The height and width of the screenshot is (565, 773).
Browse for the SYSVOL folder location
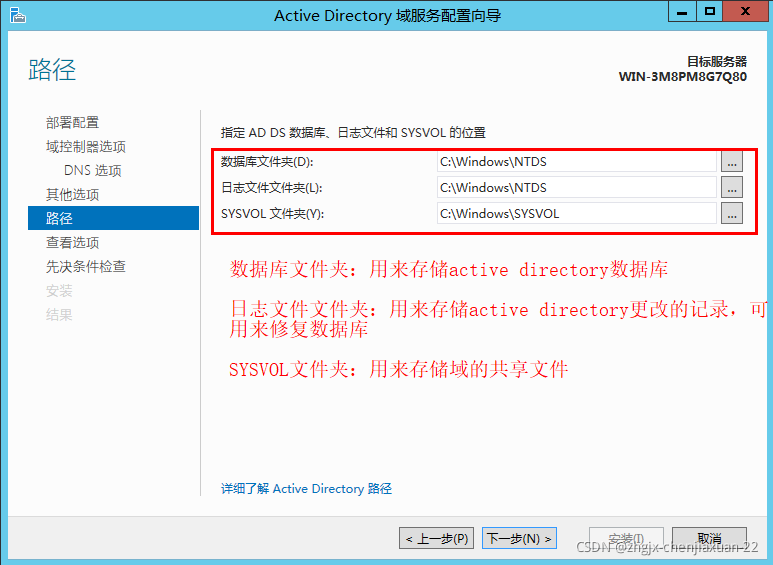tap(732, 213)
